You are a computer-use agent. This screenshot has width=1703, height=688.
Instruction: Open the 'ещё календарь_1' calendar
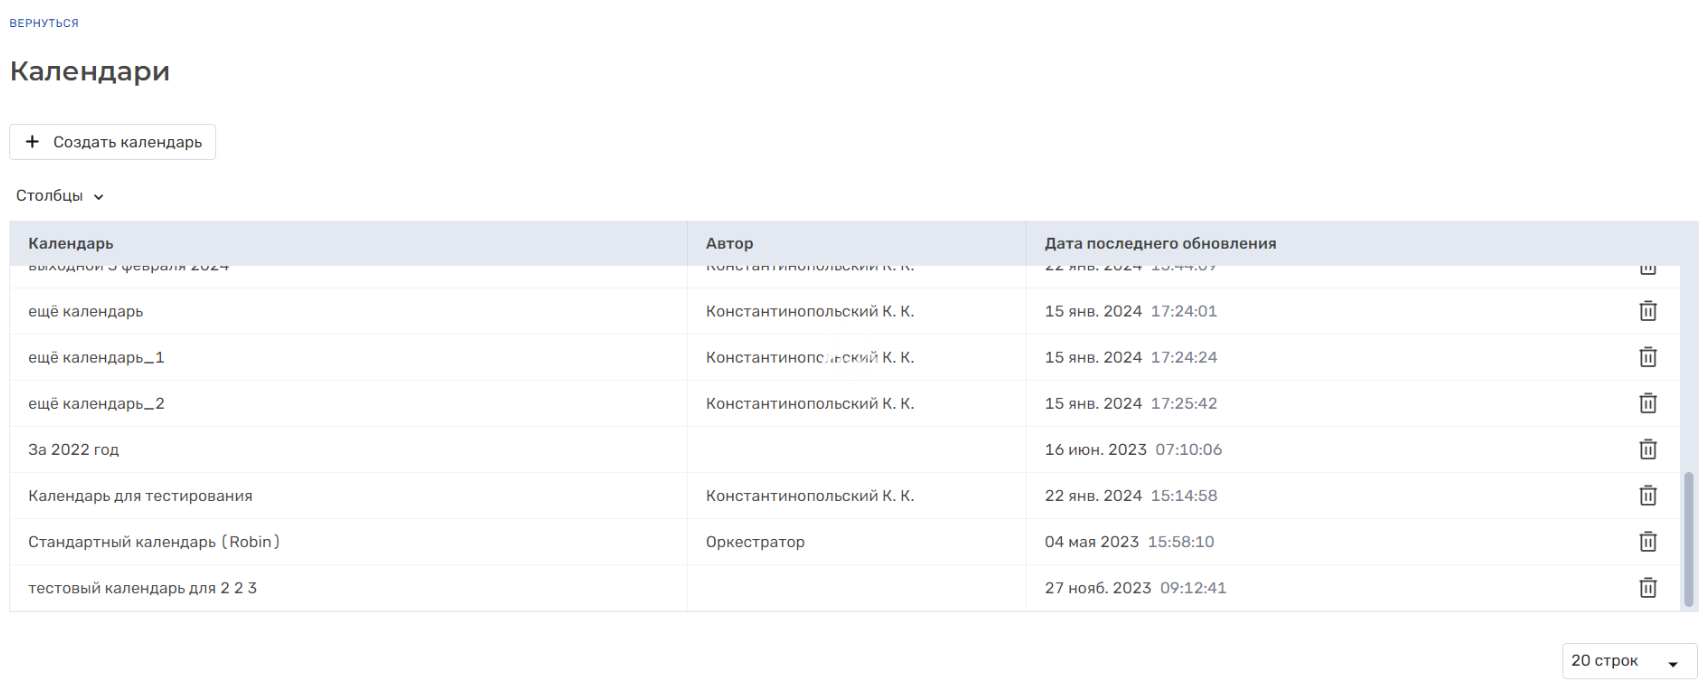pyautogui.click(x=96, y=357)
